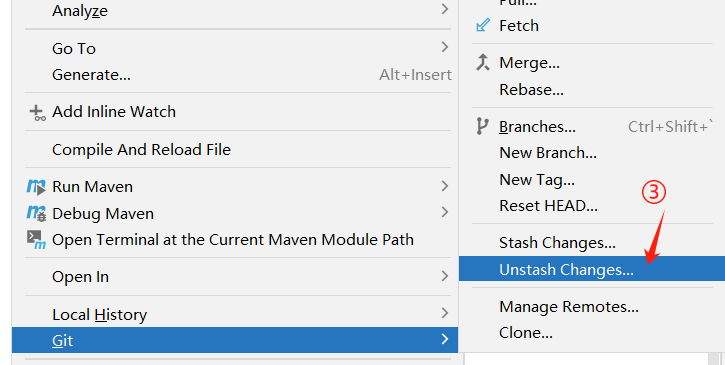
Task: Click the Branches icon
Action: [482, 126]
